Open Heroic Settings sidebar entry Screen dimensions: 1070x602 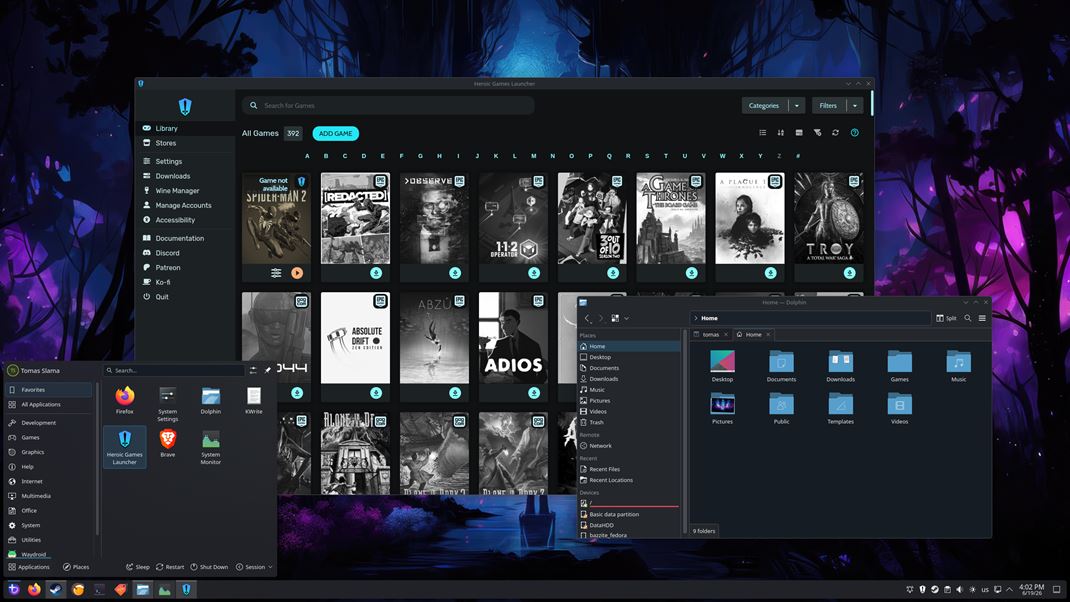(185, 162)
